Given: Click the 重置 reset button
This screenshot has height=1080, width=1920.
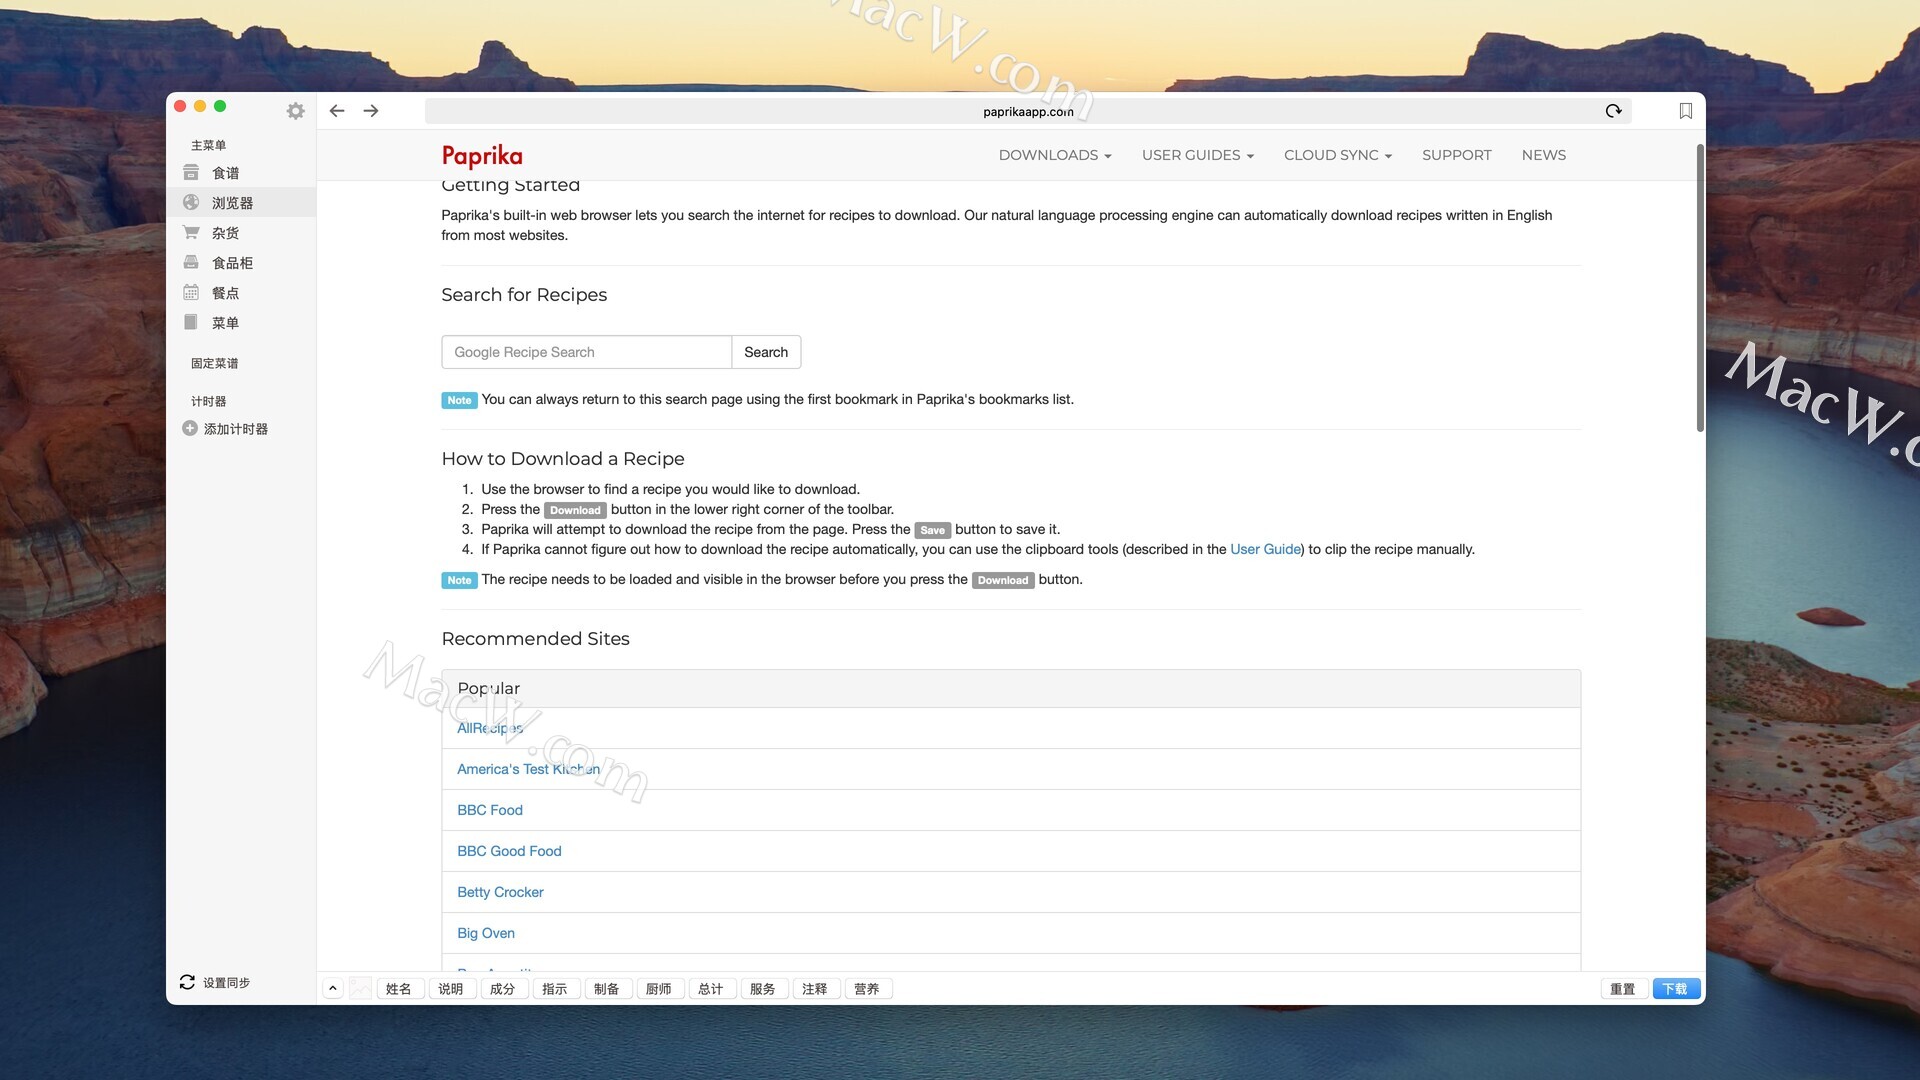Looking at the screenshot, I should [1623, 989].
